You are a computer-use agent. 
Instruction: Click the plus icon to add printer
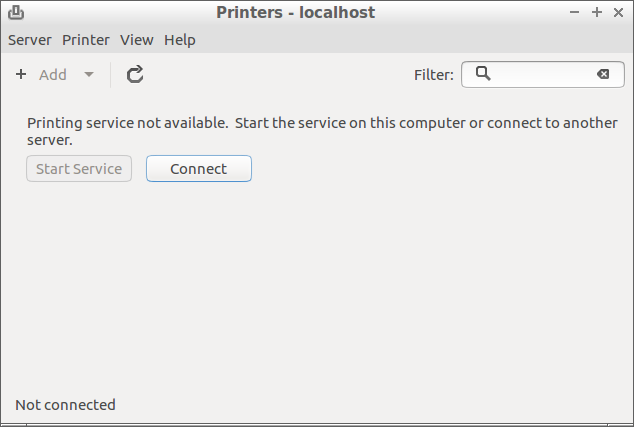click(x=21, y=74)
